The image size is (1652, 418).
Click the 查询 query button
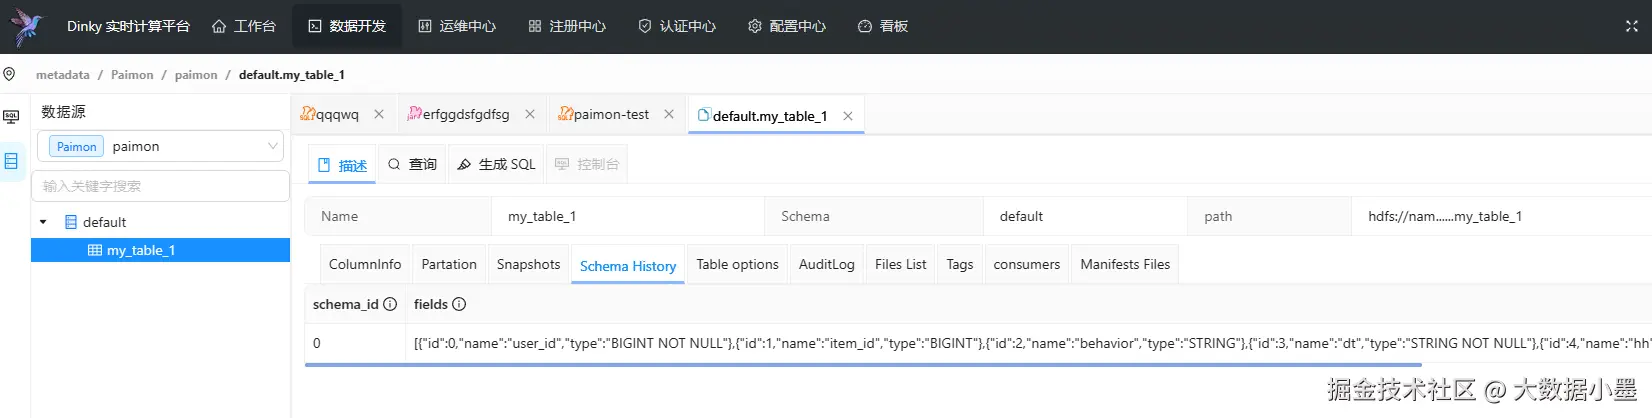click(412, 165)
